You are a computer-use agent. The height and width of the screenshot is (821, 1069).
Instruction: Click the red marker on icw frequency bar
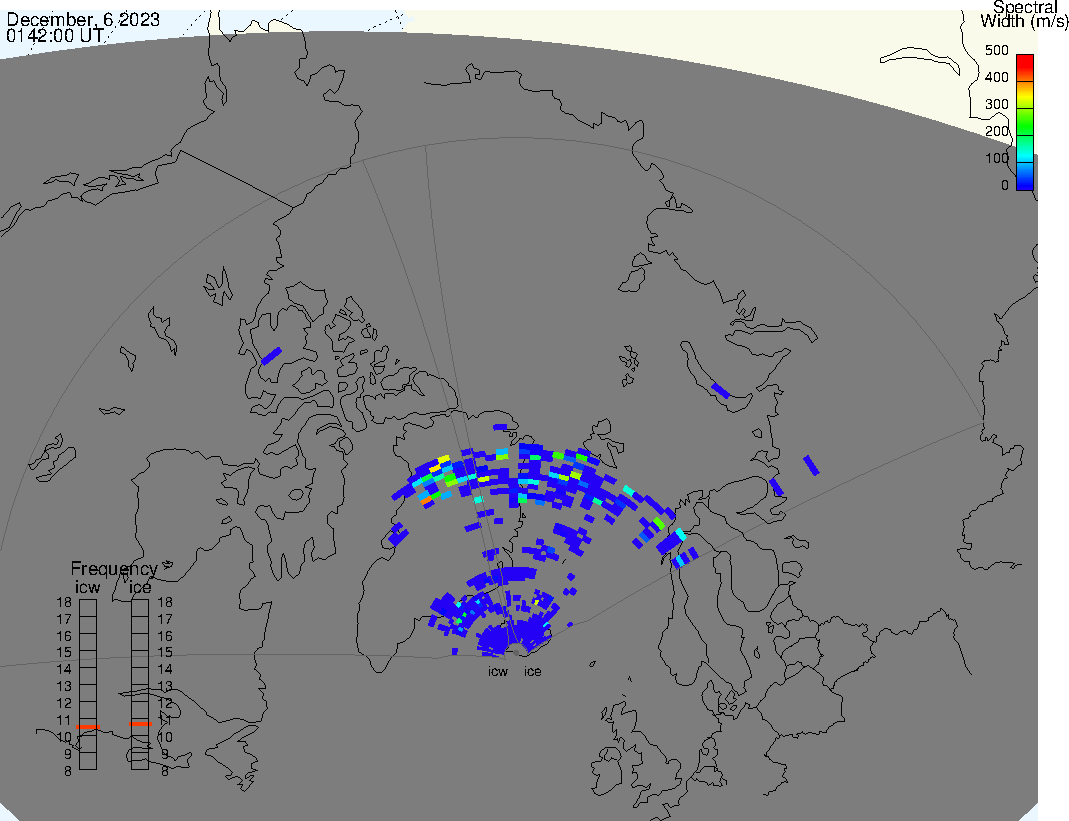click(88, 727)
